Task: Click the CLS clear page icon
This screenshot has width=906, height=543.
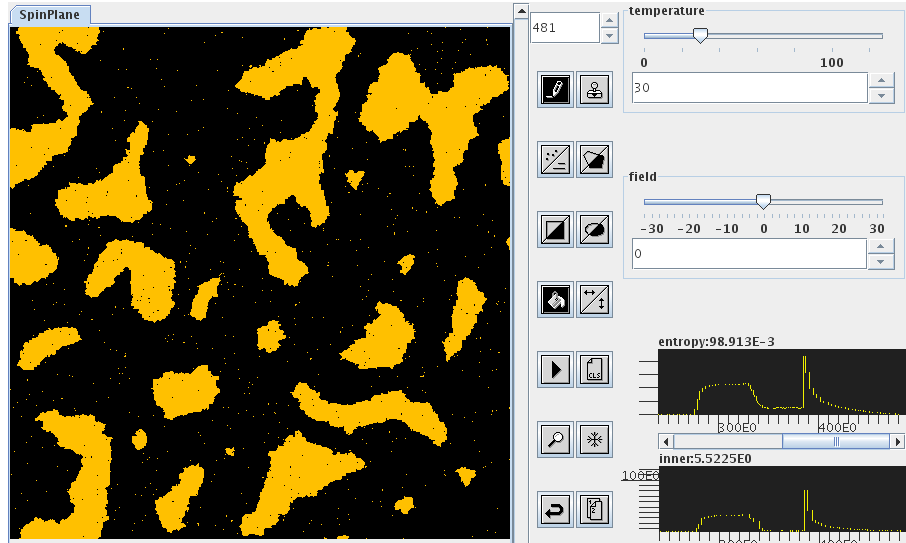Action: coord(594,369)
